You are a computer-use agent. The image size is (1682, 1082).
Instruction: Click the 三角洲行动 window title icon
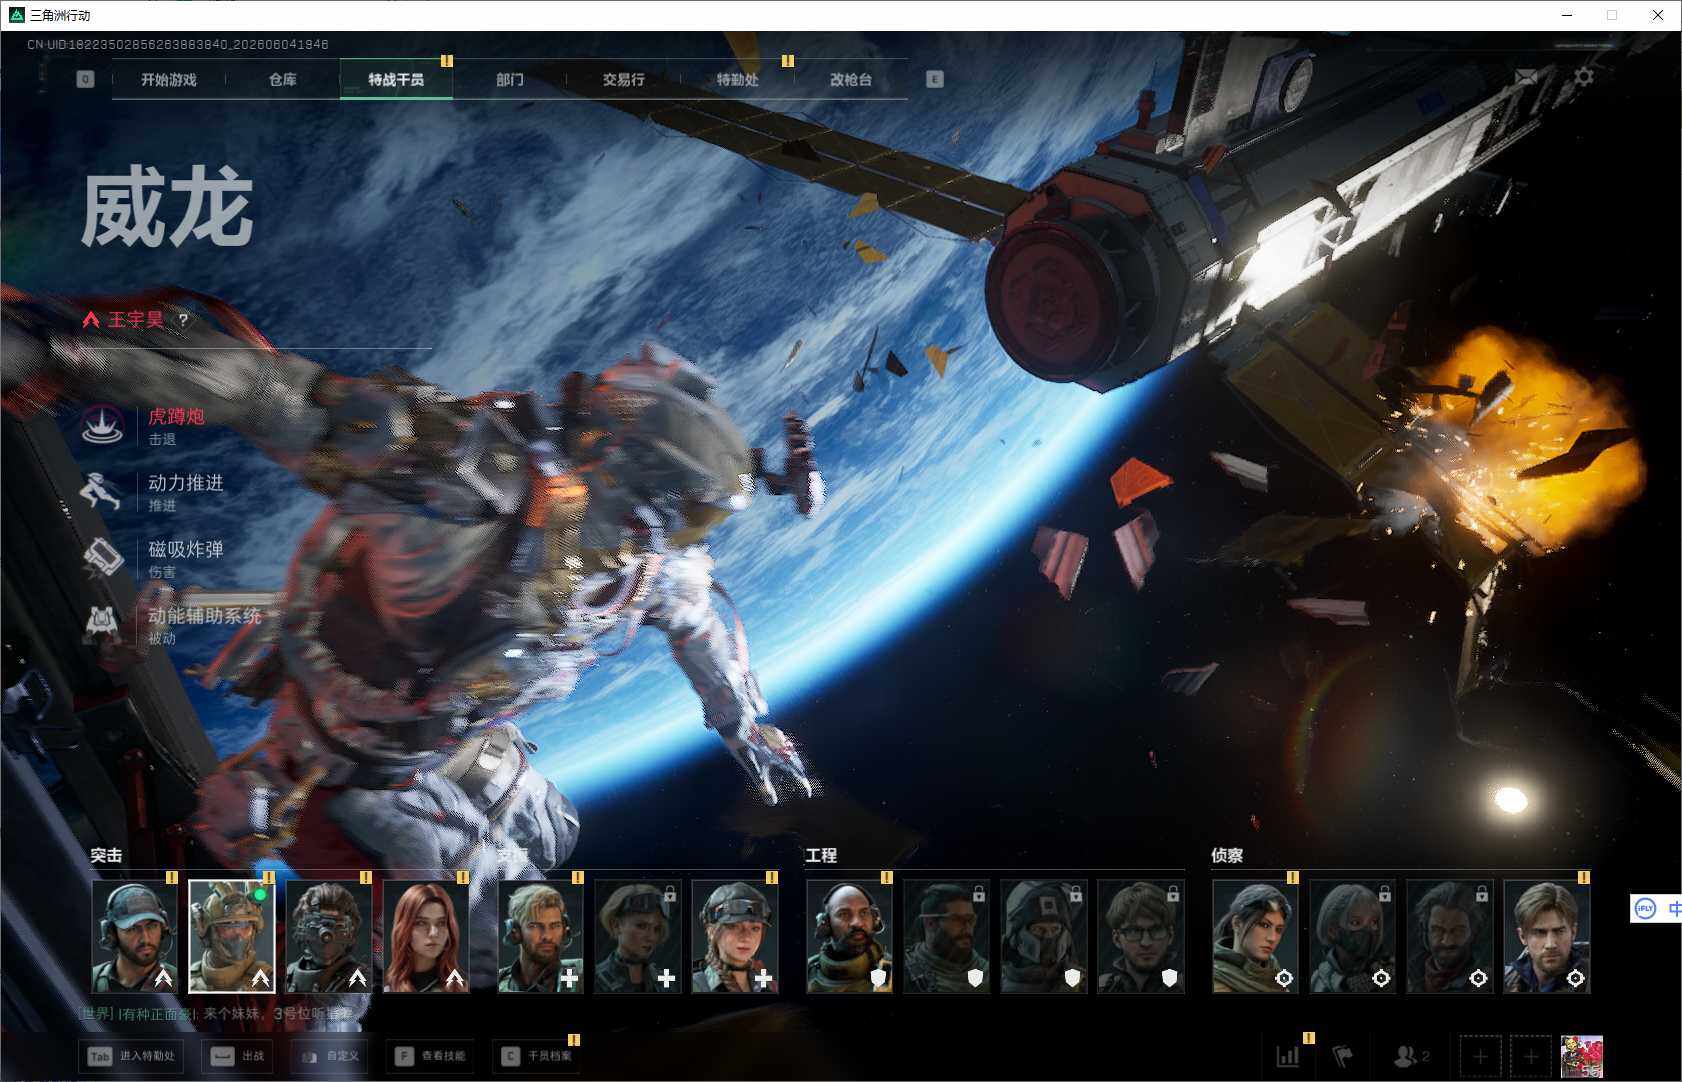[16, 15]
